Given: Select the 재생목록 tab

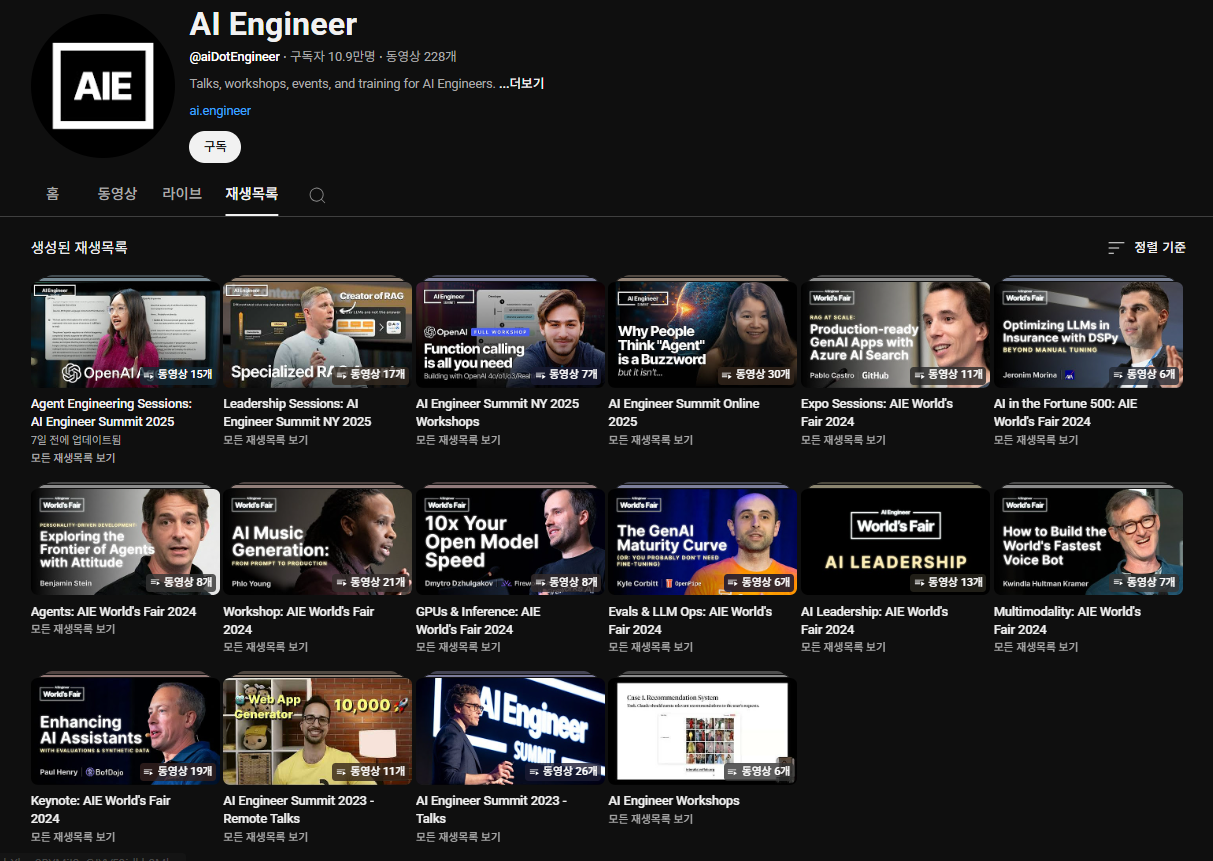Looking at the screenshot, I should 252,194.
